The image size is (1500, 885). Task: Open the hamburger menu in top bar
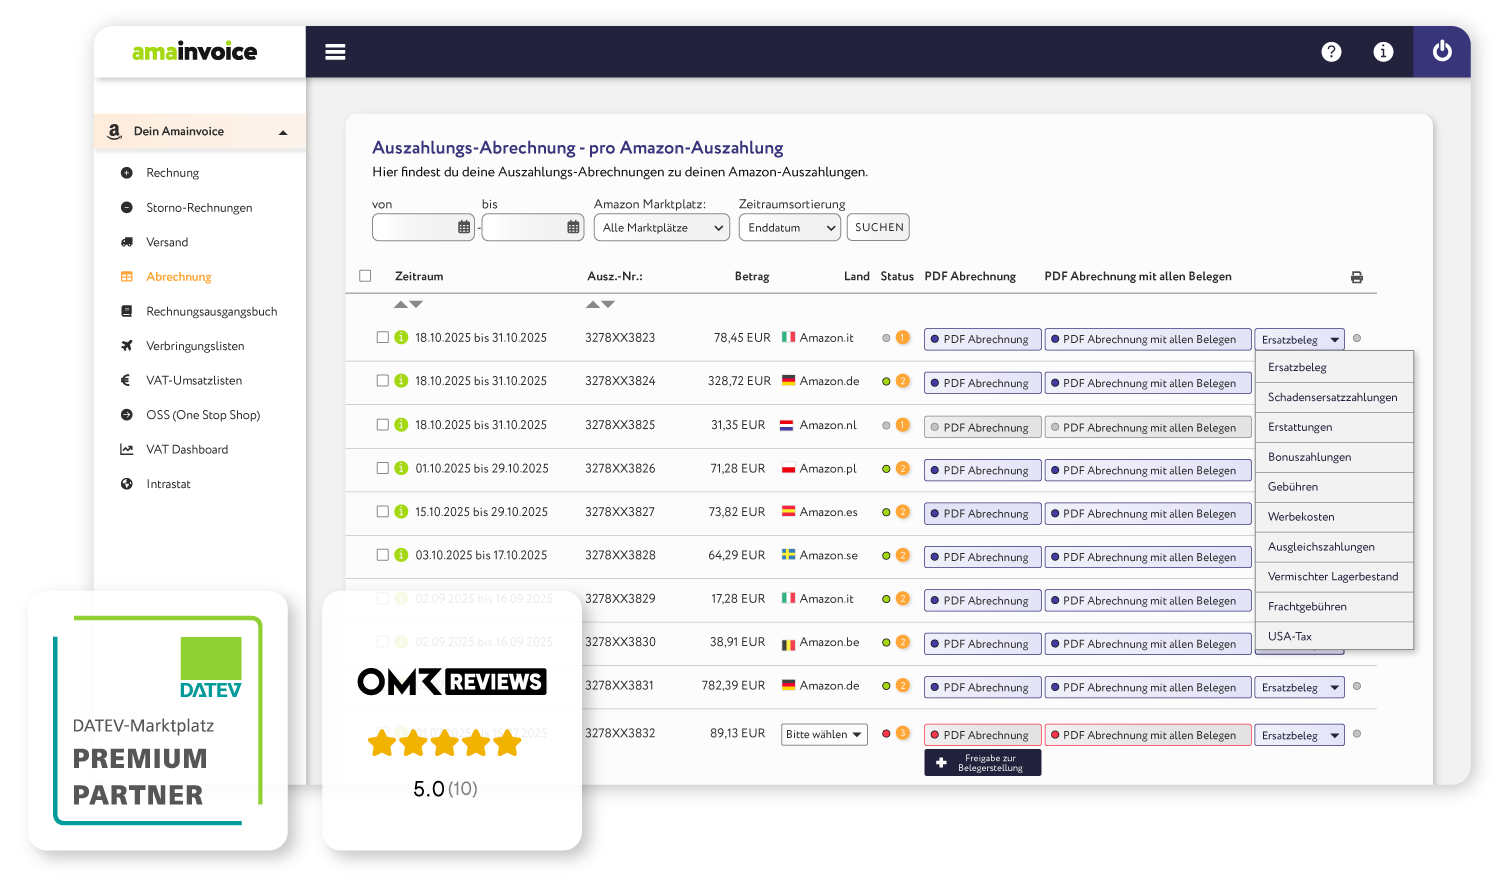click(x=335, y=52)
